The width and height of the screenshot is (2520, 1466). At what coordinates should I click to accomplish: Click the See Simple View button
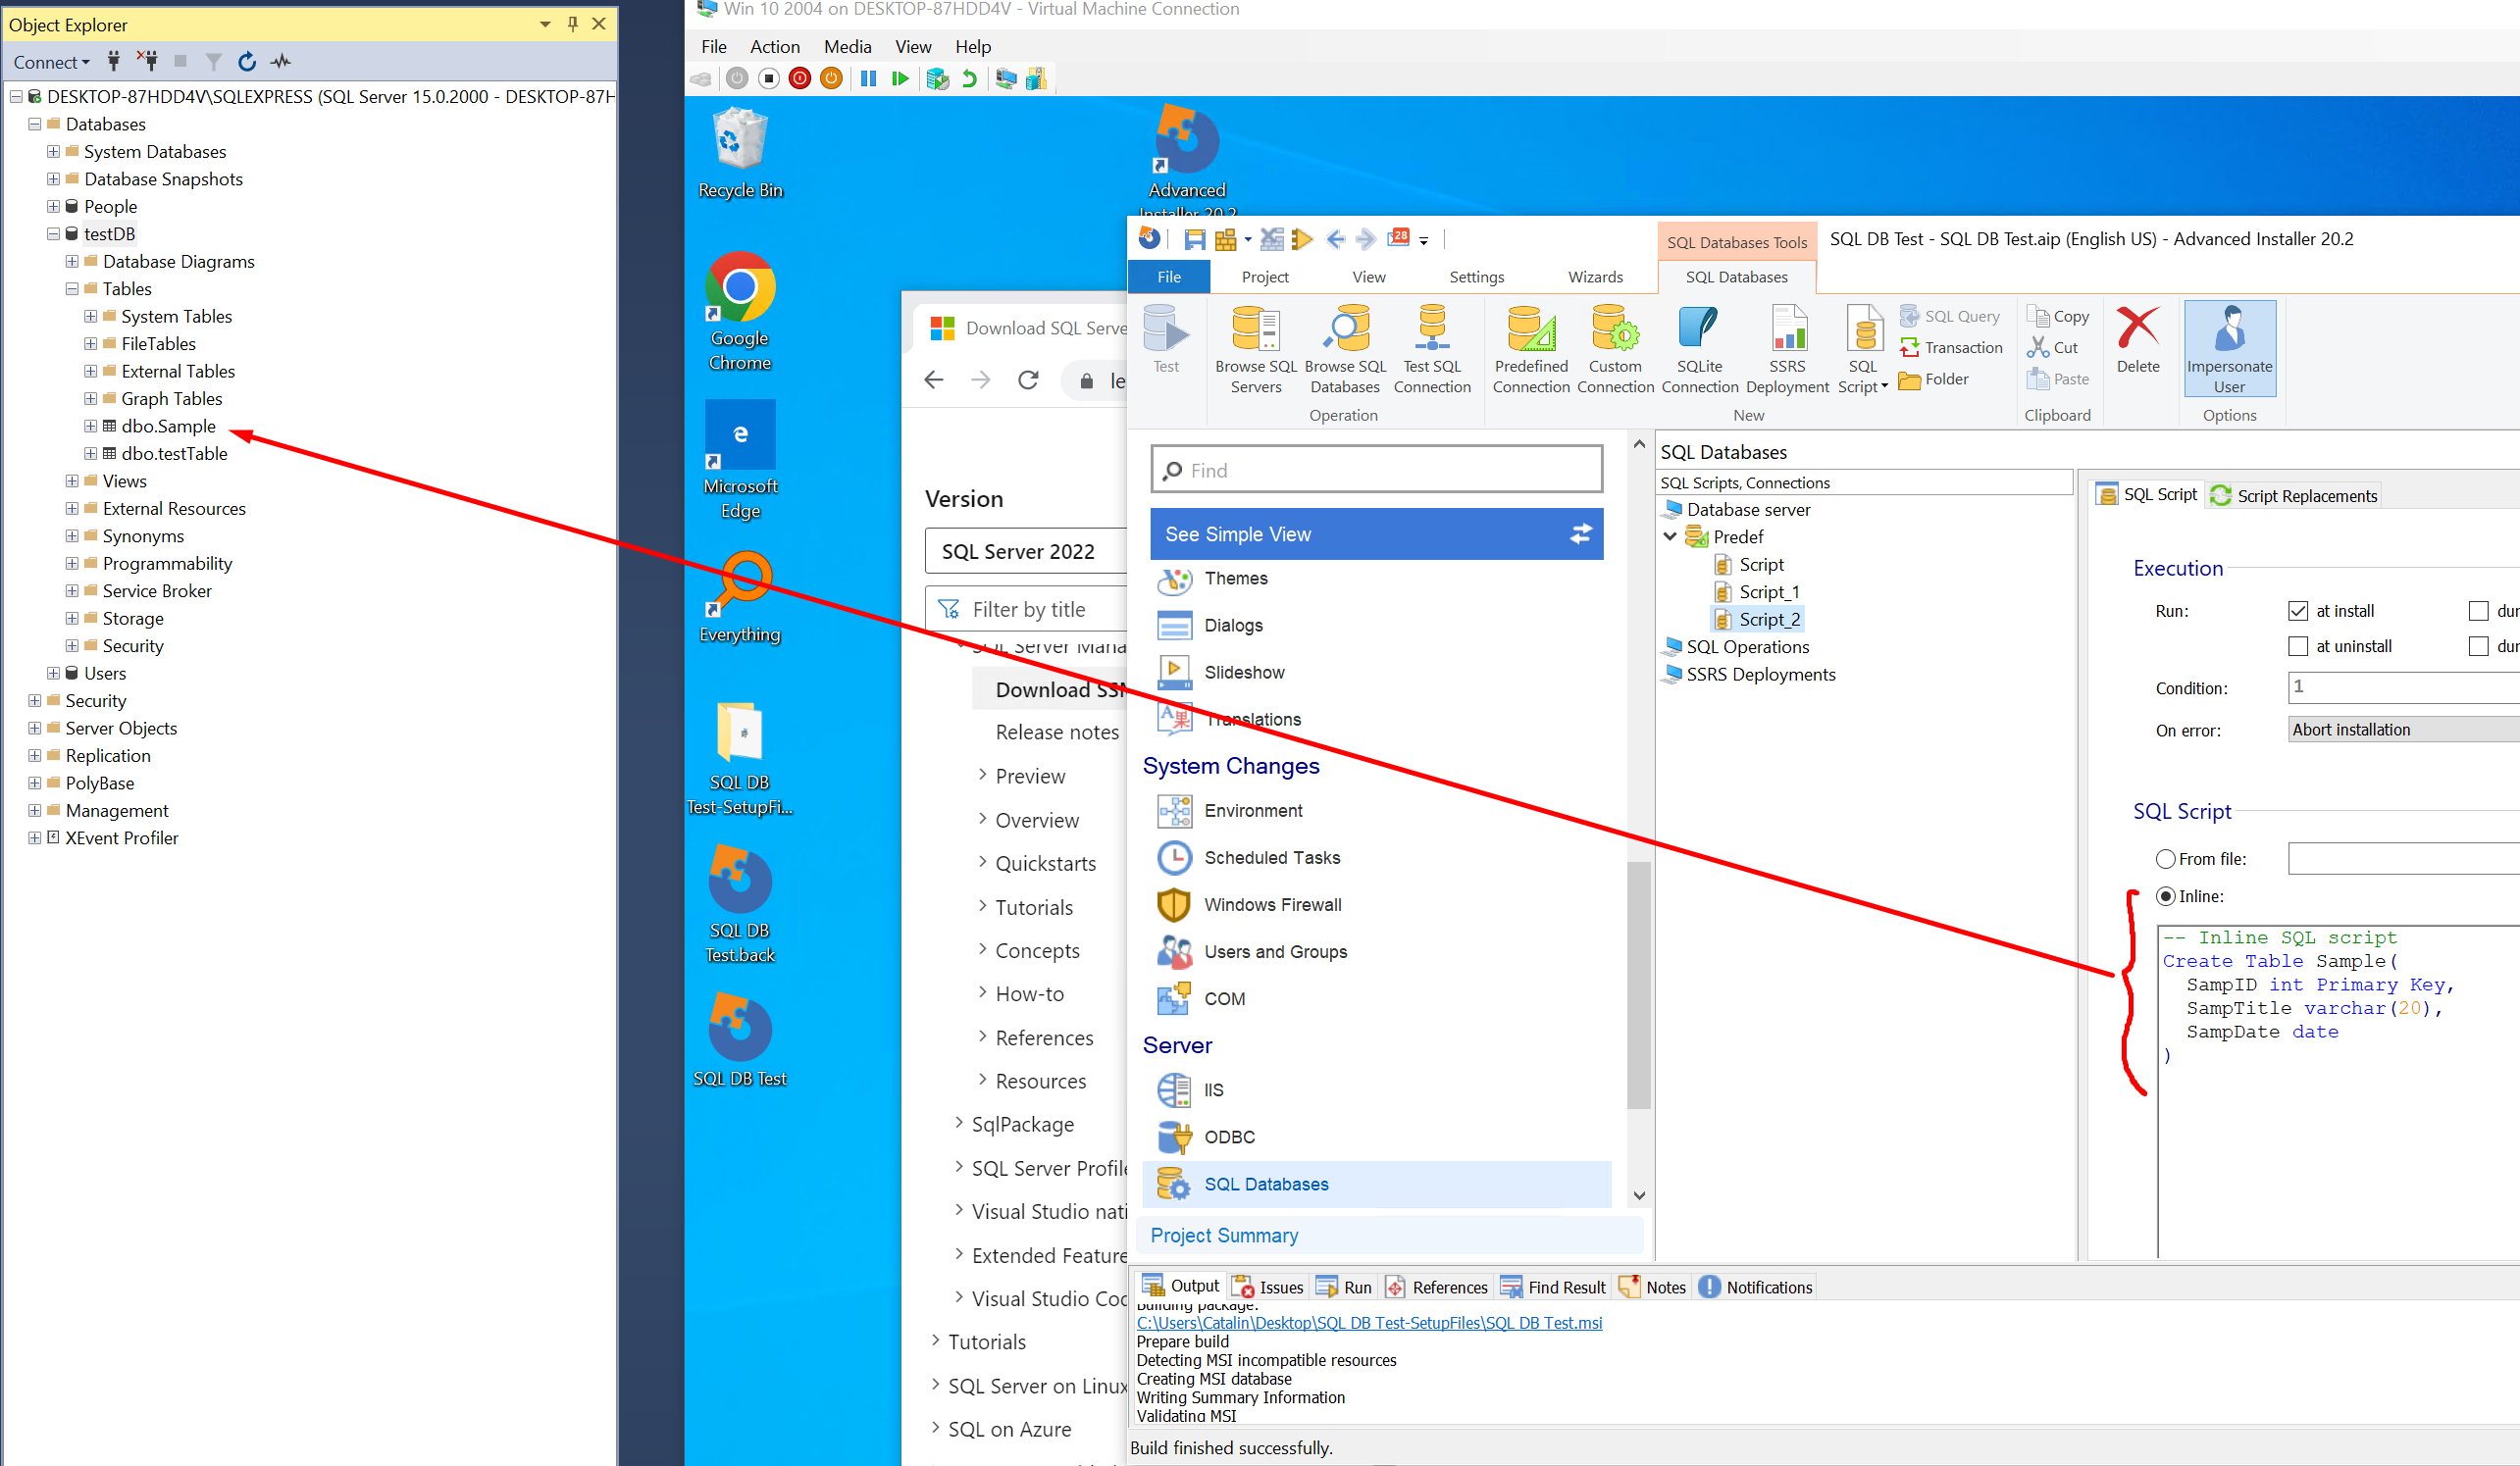point(1376,534)
